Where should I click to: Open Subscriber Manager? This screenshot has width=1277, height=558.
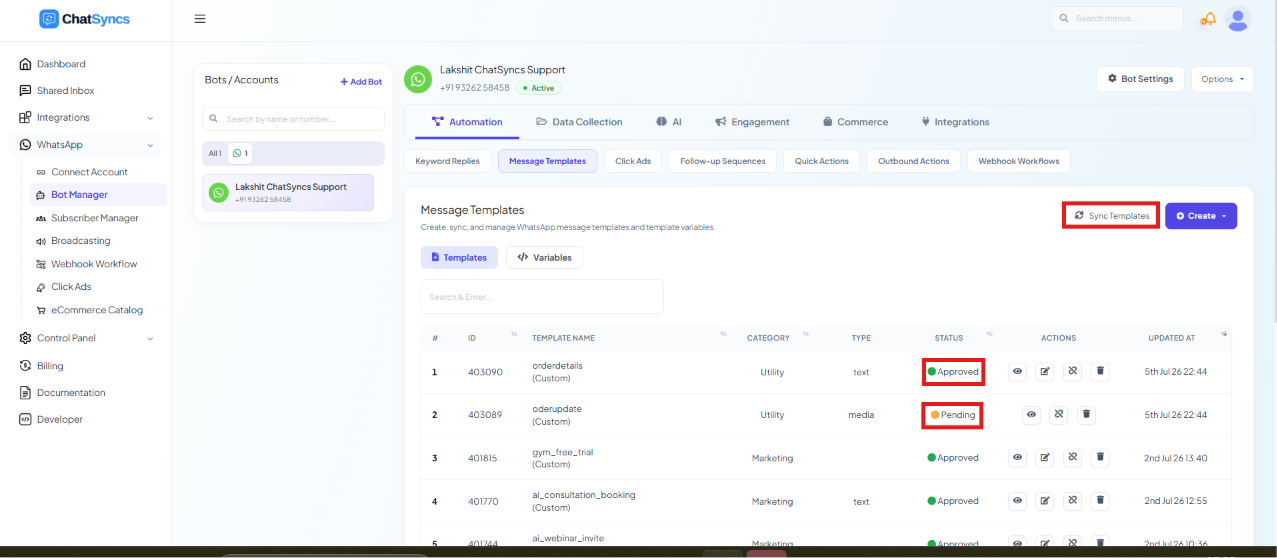point(95,218)
